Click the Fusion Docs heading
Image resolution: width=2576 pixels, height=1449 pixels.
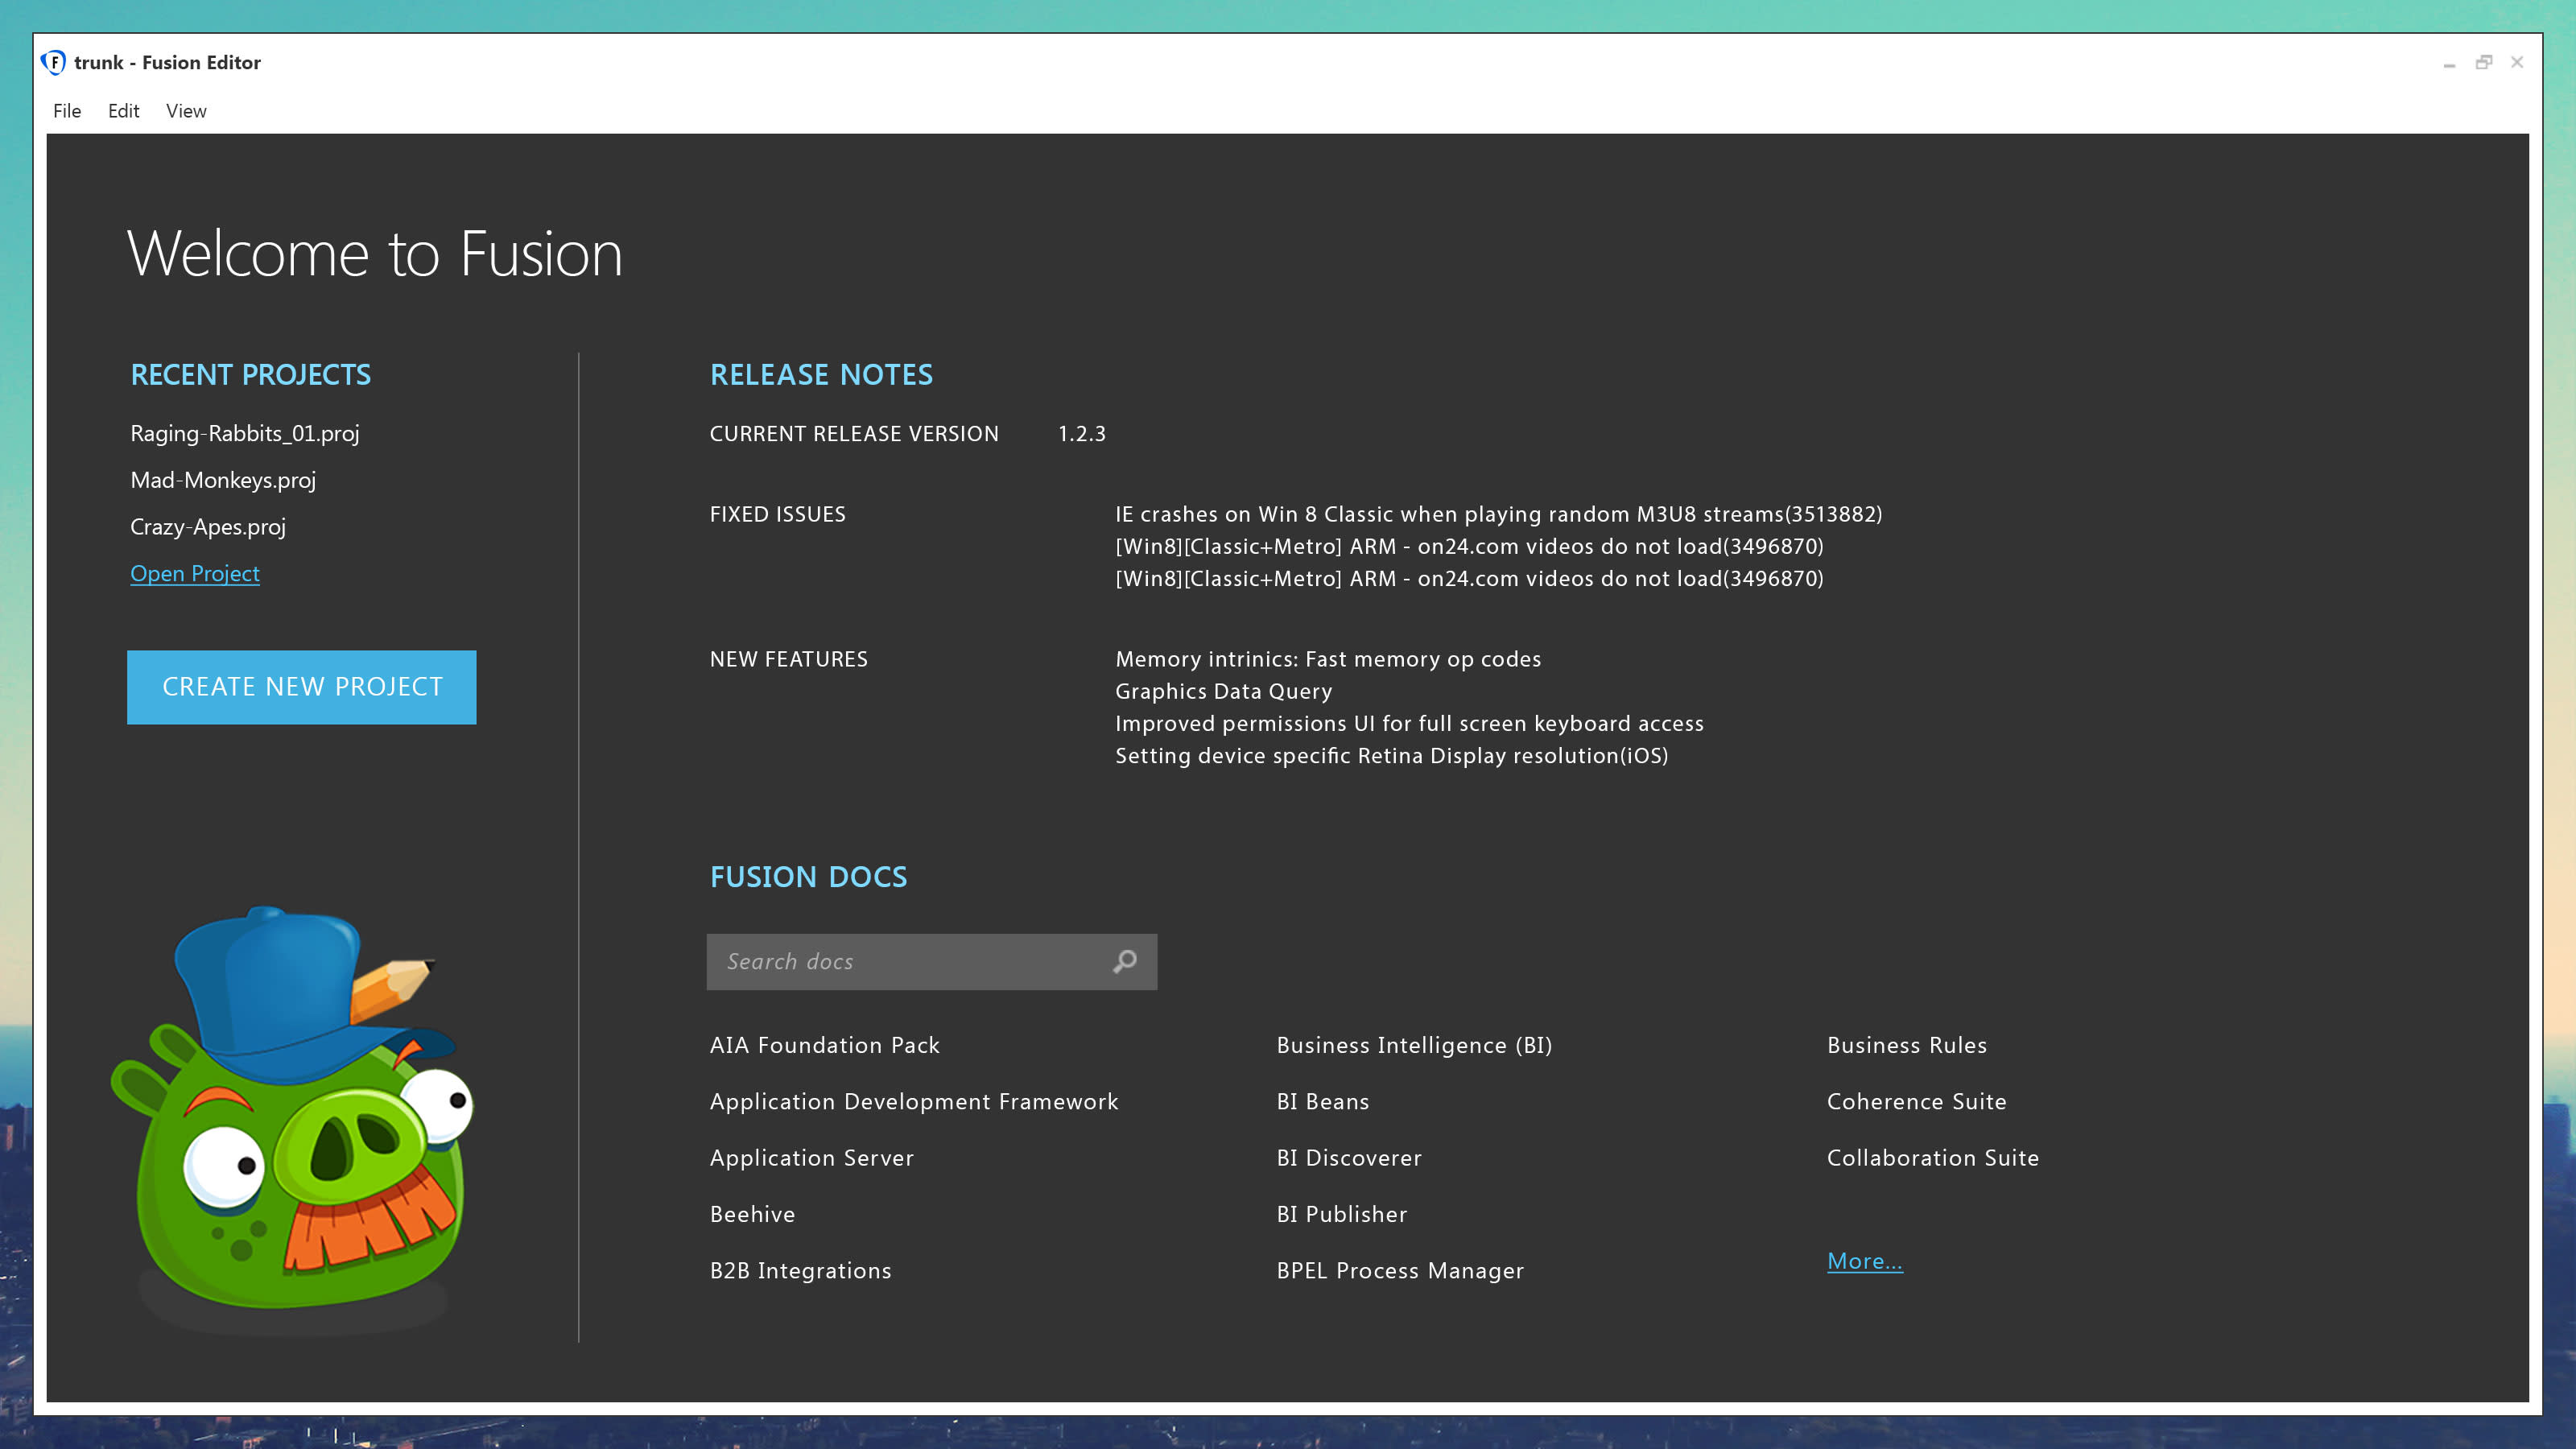point(809,877)
